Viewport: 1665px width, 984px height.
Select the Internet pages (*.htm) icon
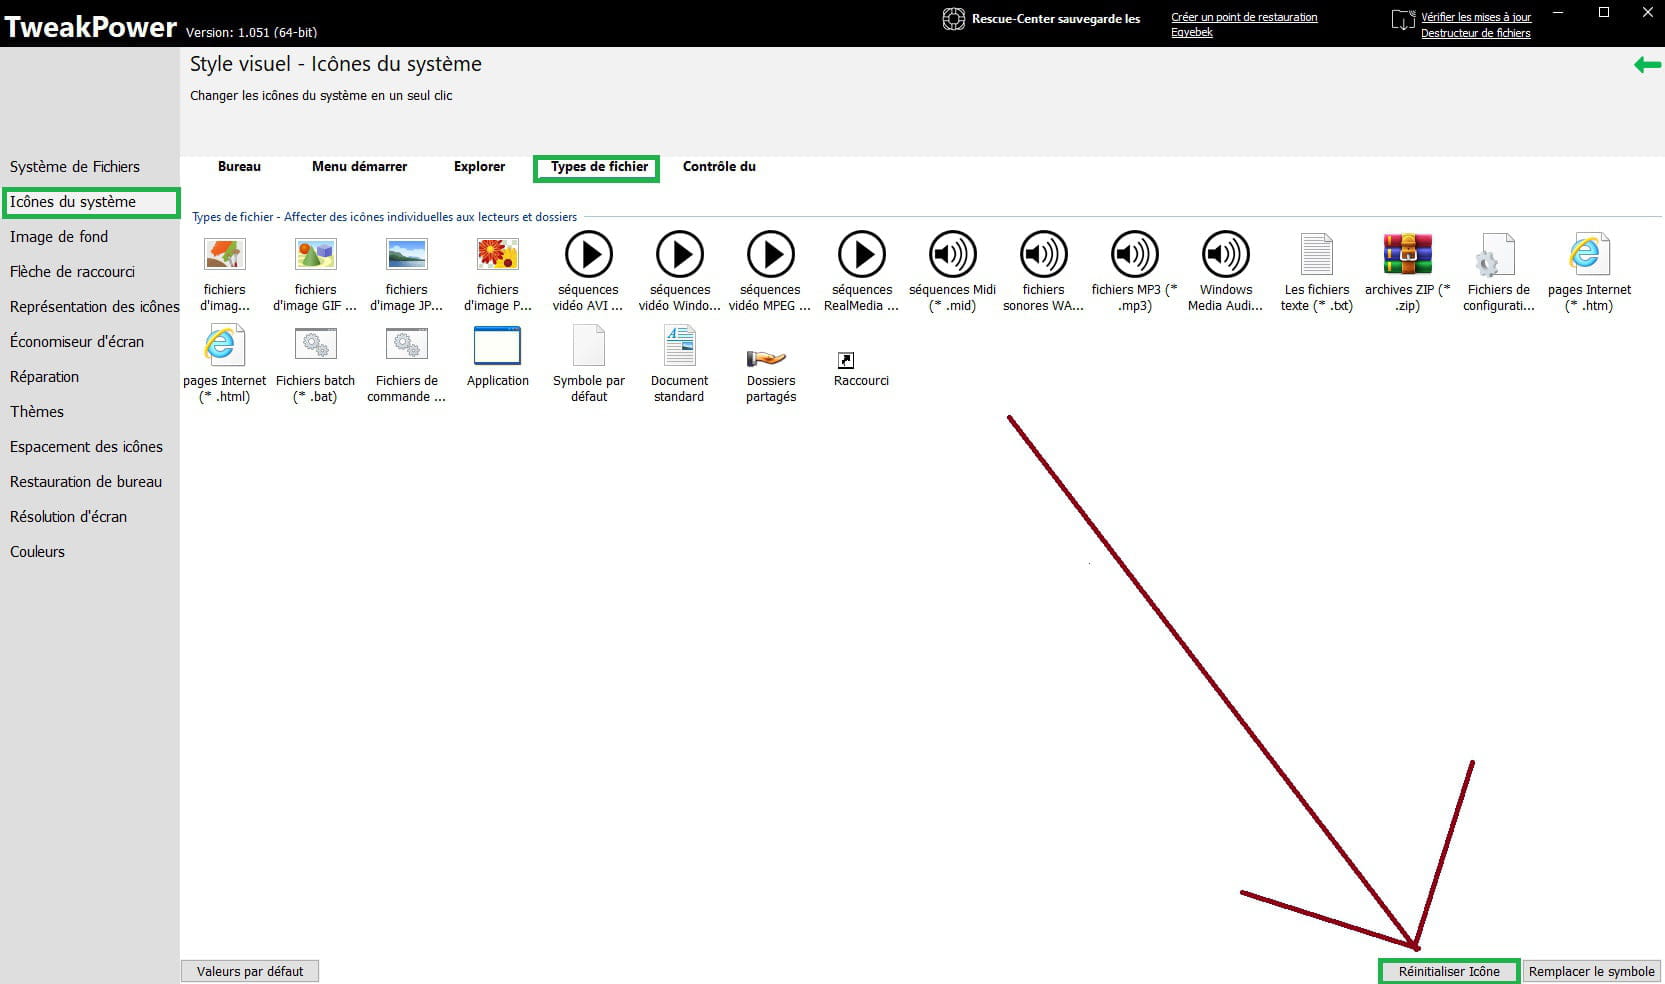click(1588, 255)
